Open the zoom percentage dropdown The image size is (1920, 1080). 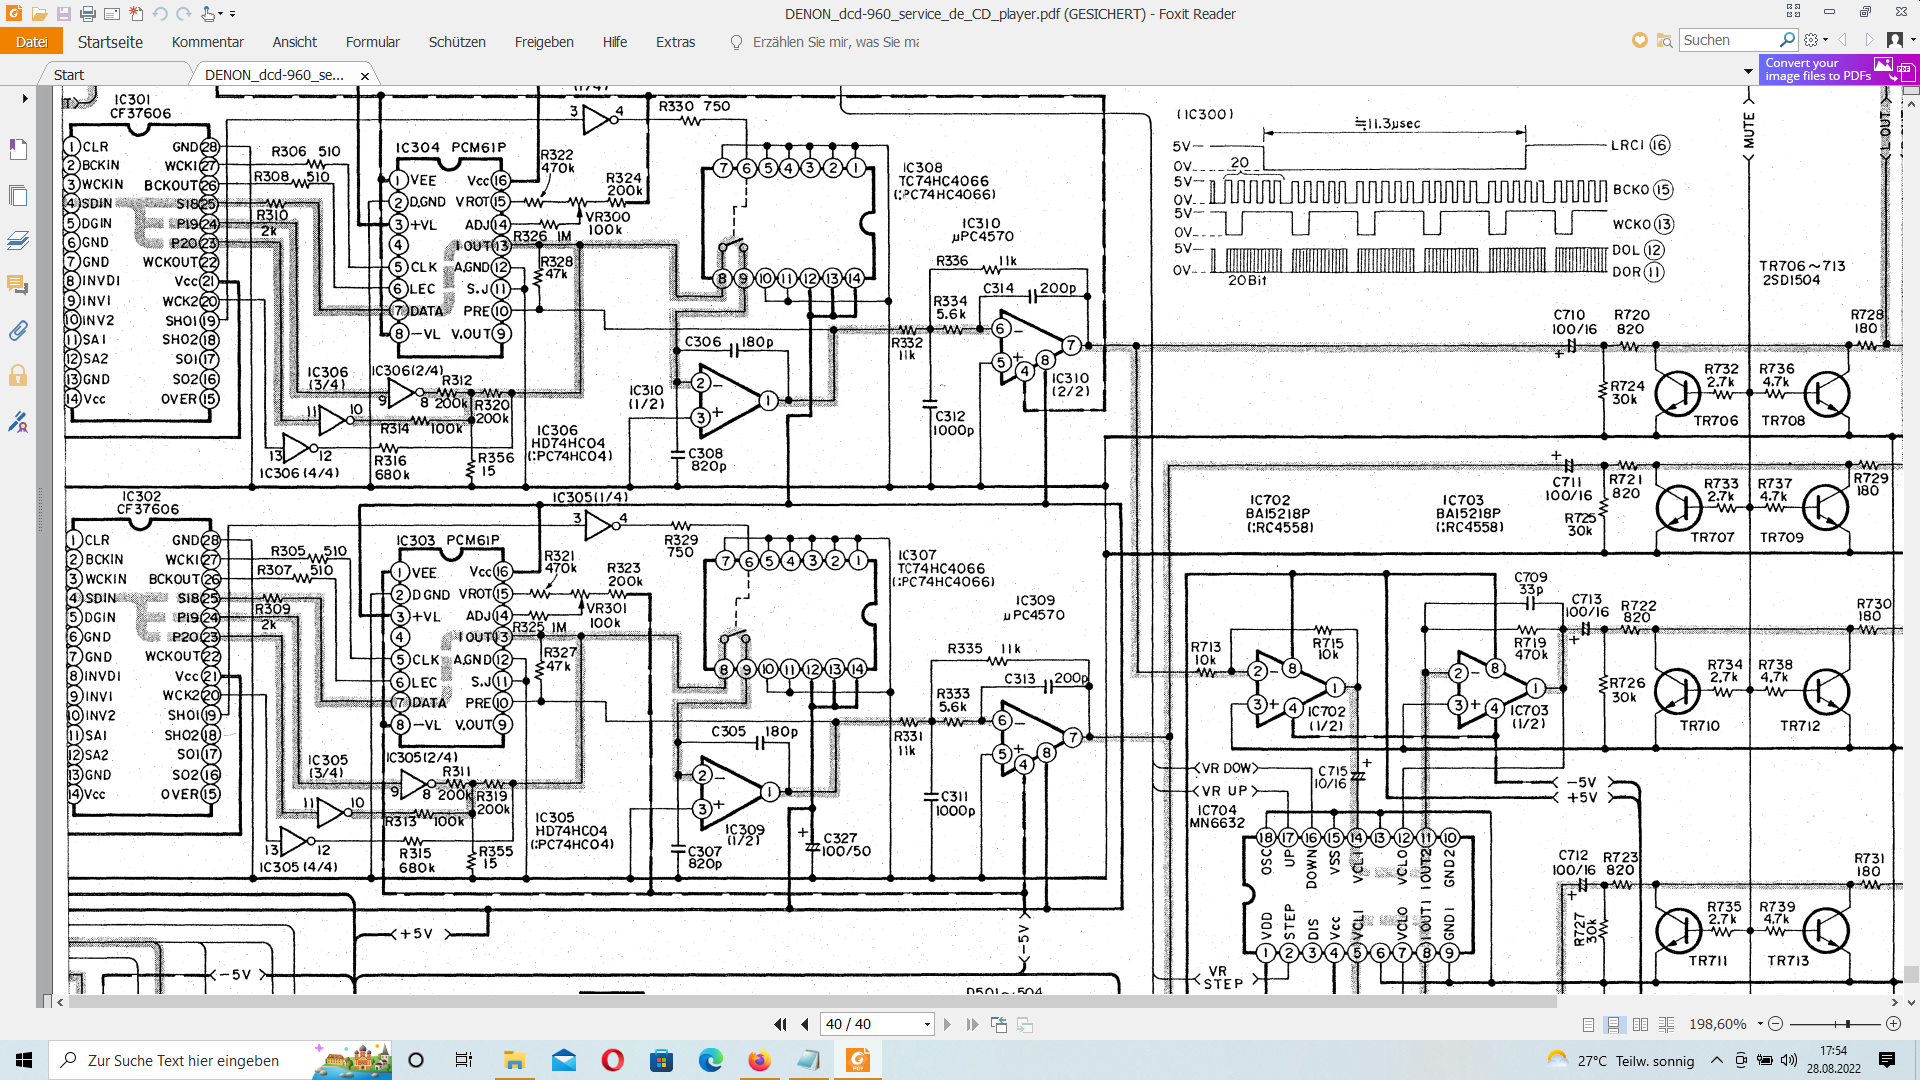[x=1760, y=1024]
